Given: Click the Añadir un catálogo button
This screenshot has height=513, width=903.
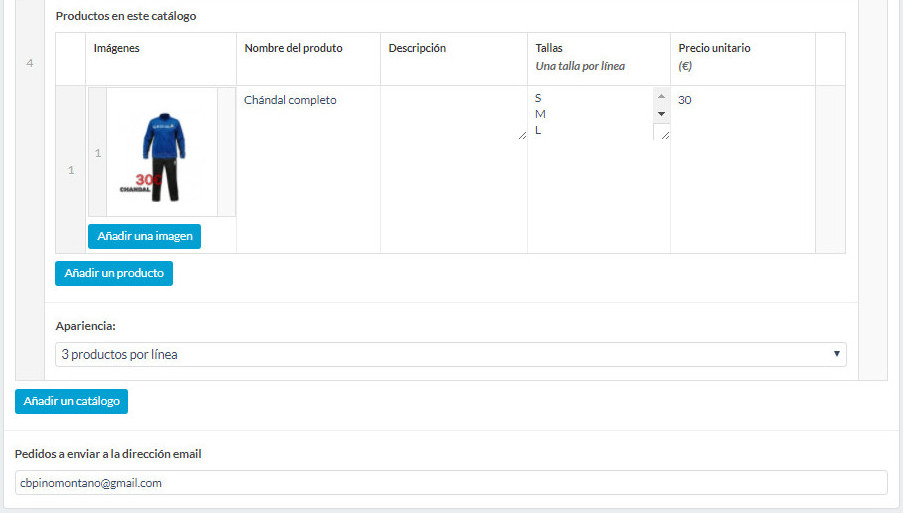Looking at the screenshot, I should pyautogui.click(x=71, y=401).
